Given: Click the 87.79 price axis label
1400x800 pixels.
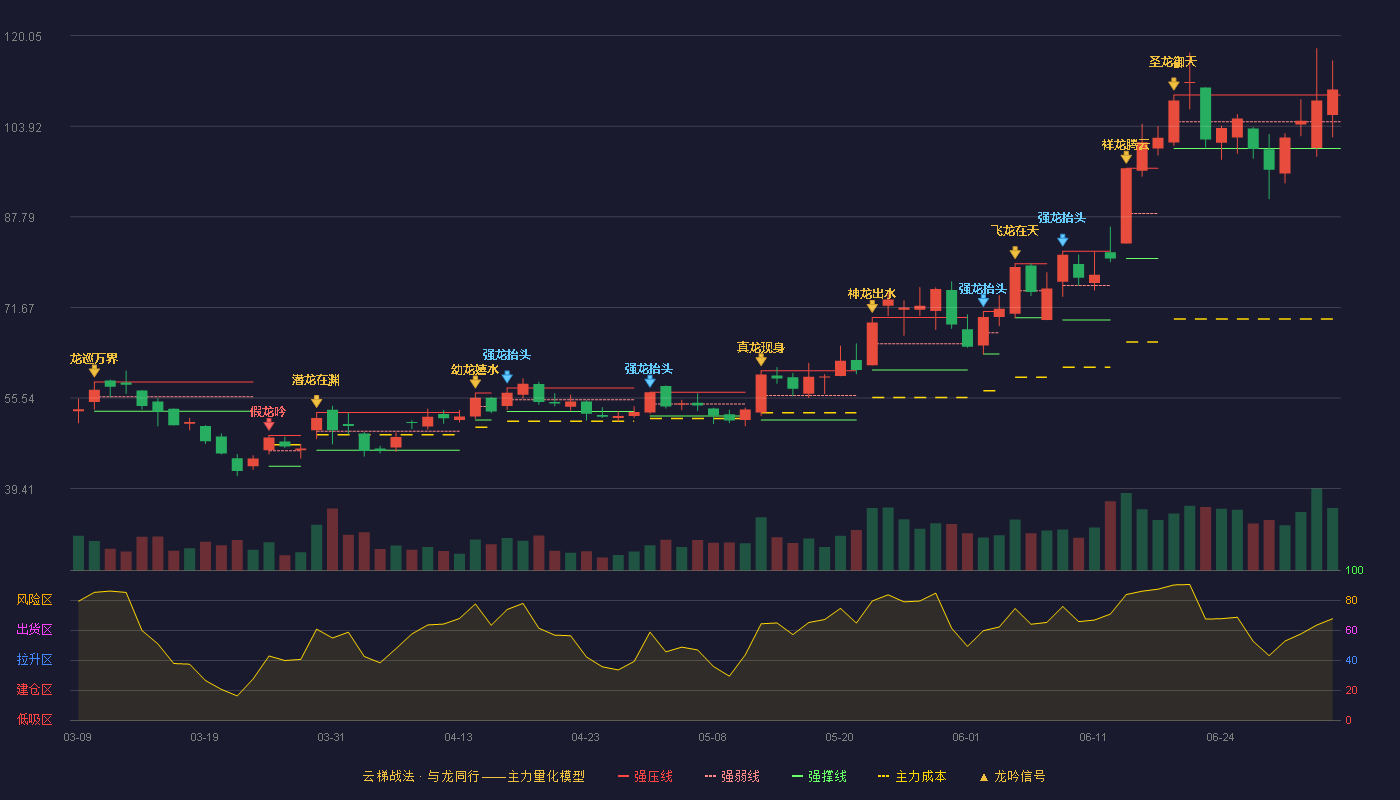Looking at the screenshot, I should [20, 218].
